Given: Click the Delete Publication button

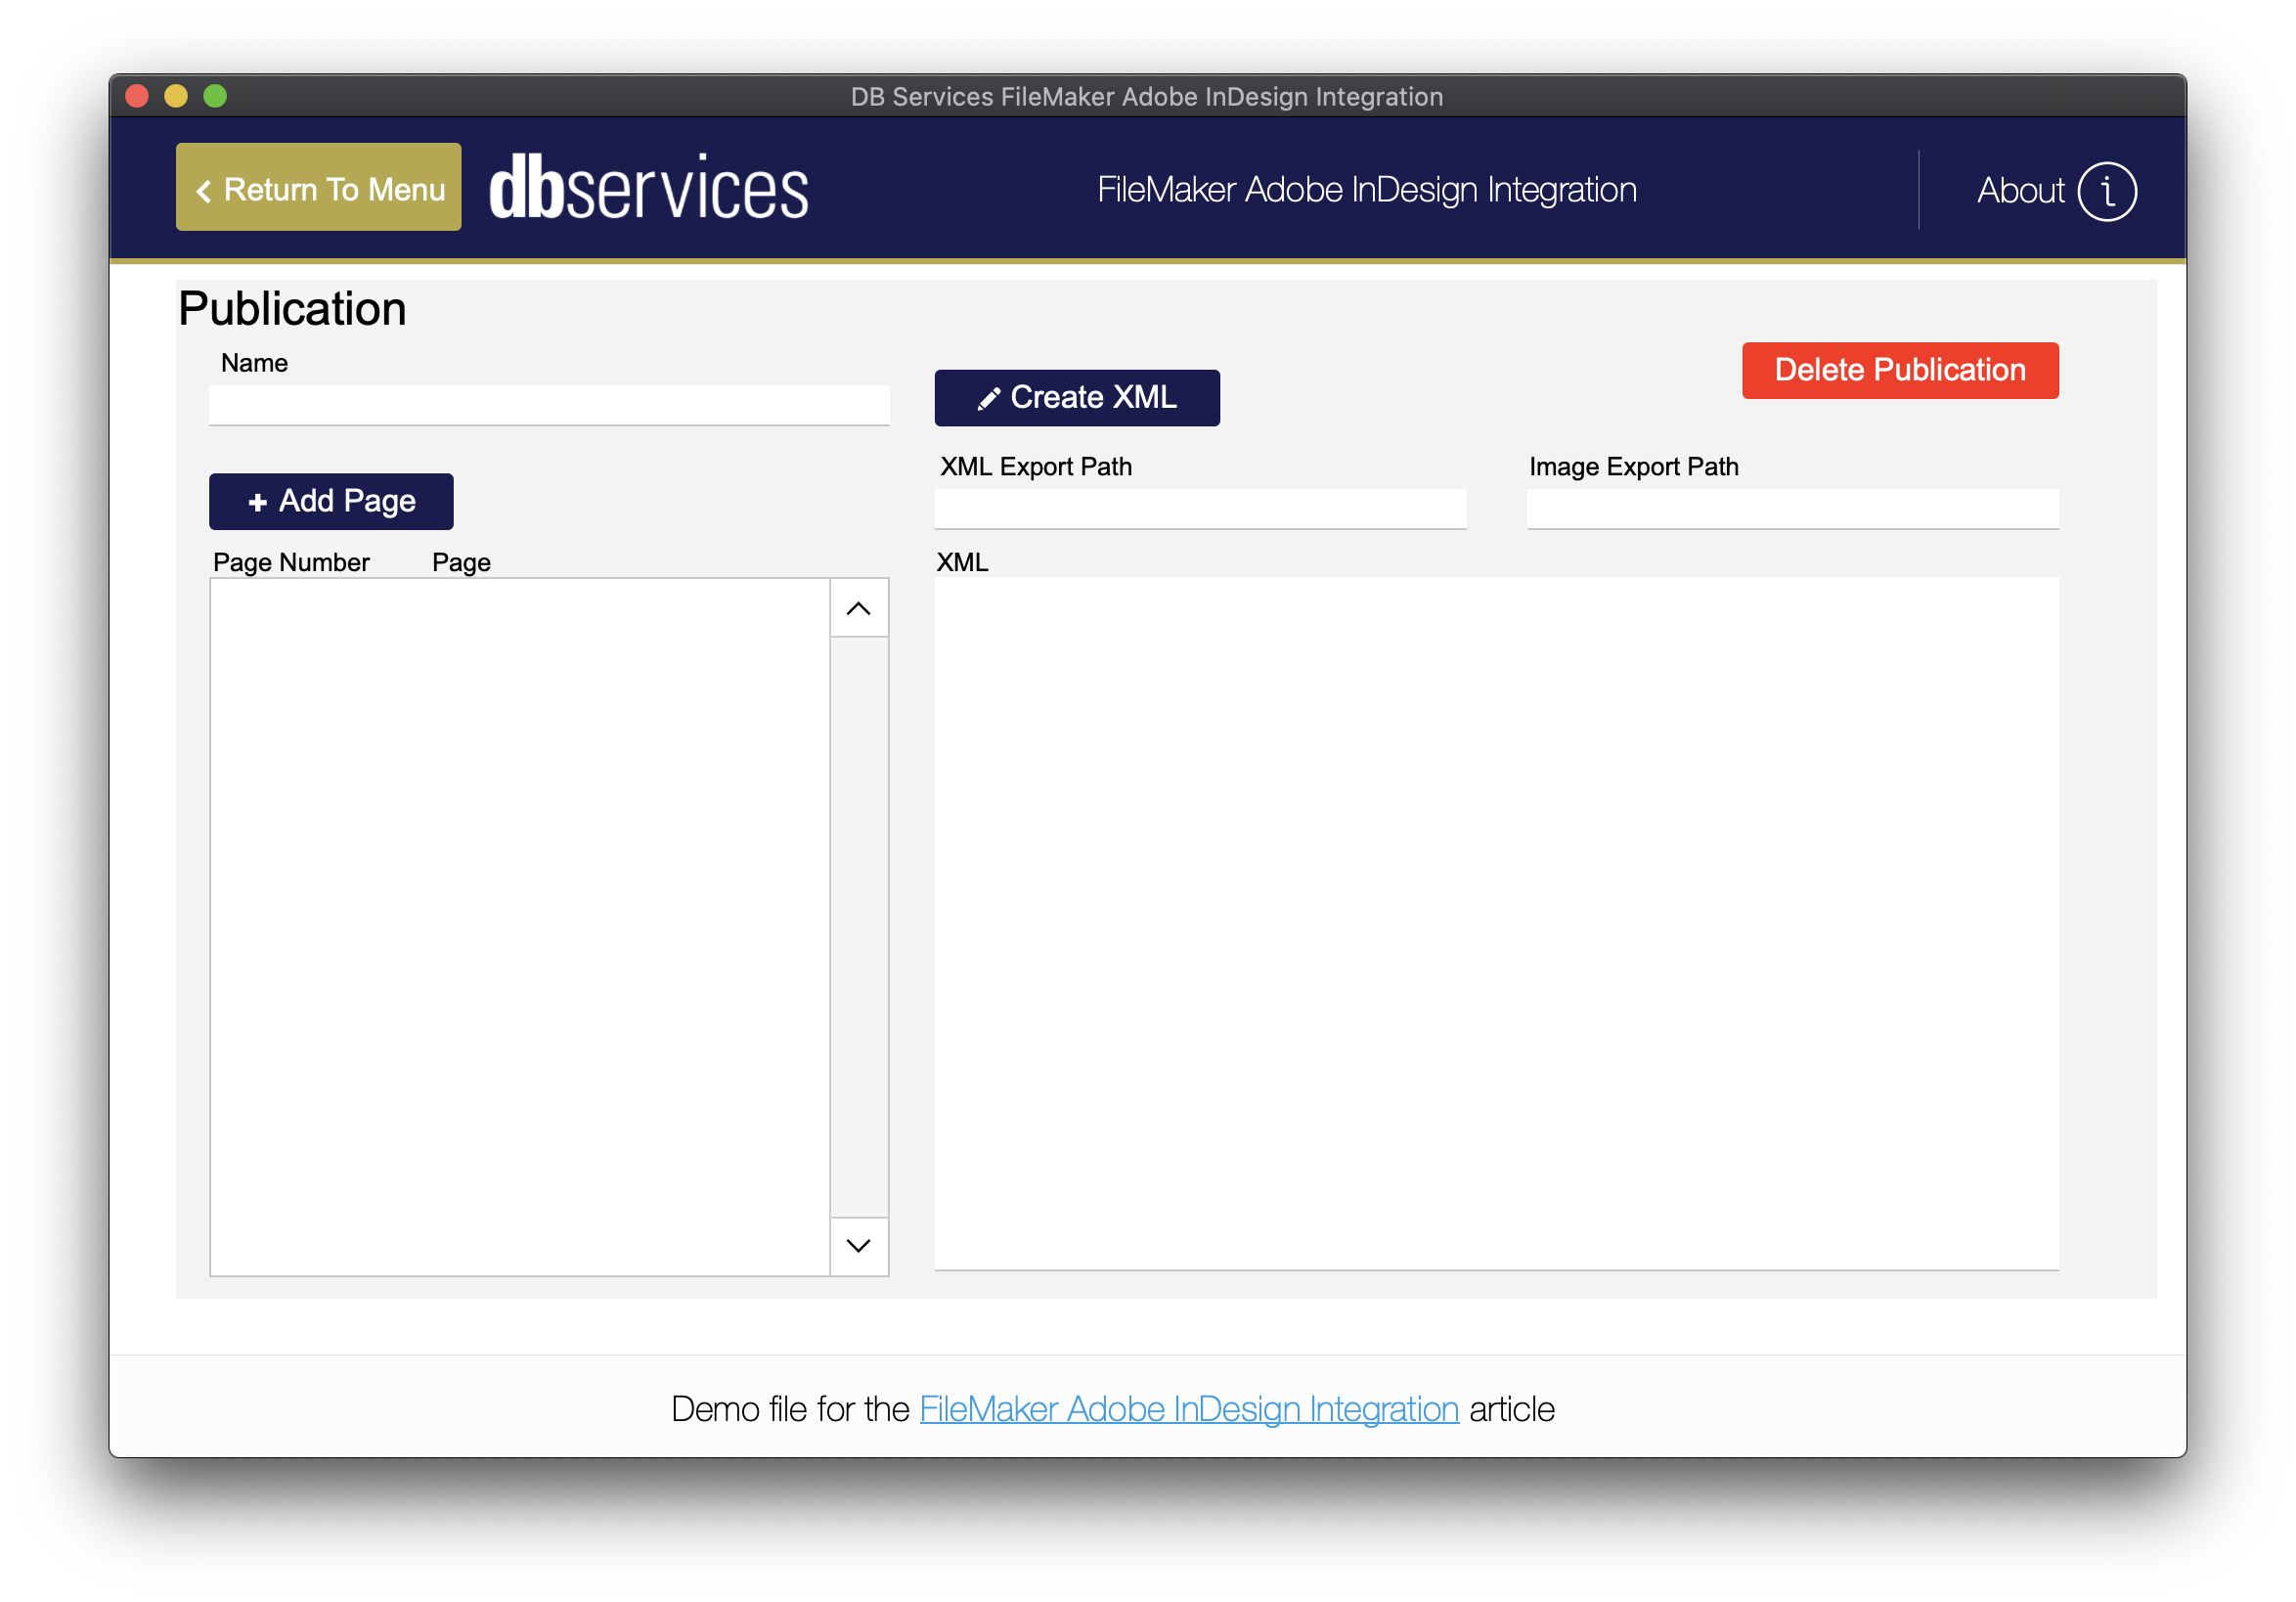Looking at the screenshot, I should pos(1899,370).
